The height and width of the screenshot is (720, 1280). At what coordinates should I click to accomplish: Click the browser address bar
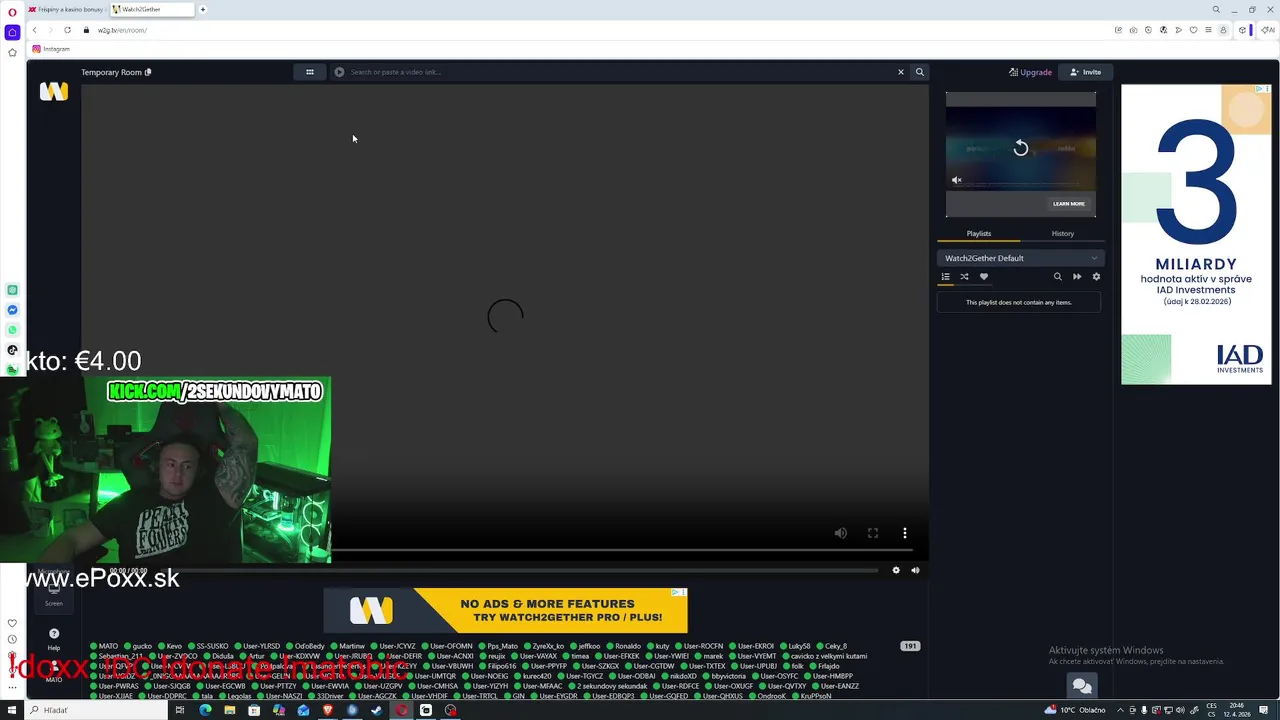coord(600,30)
